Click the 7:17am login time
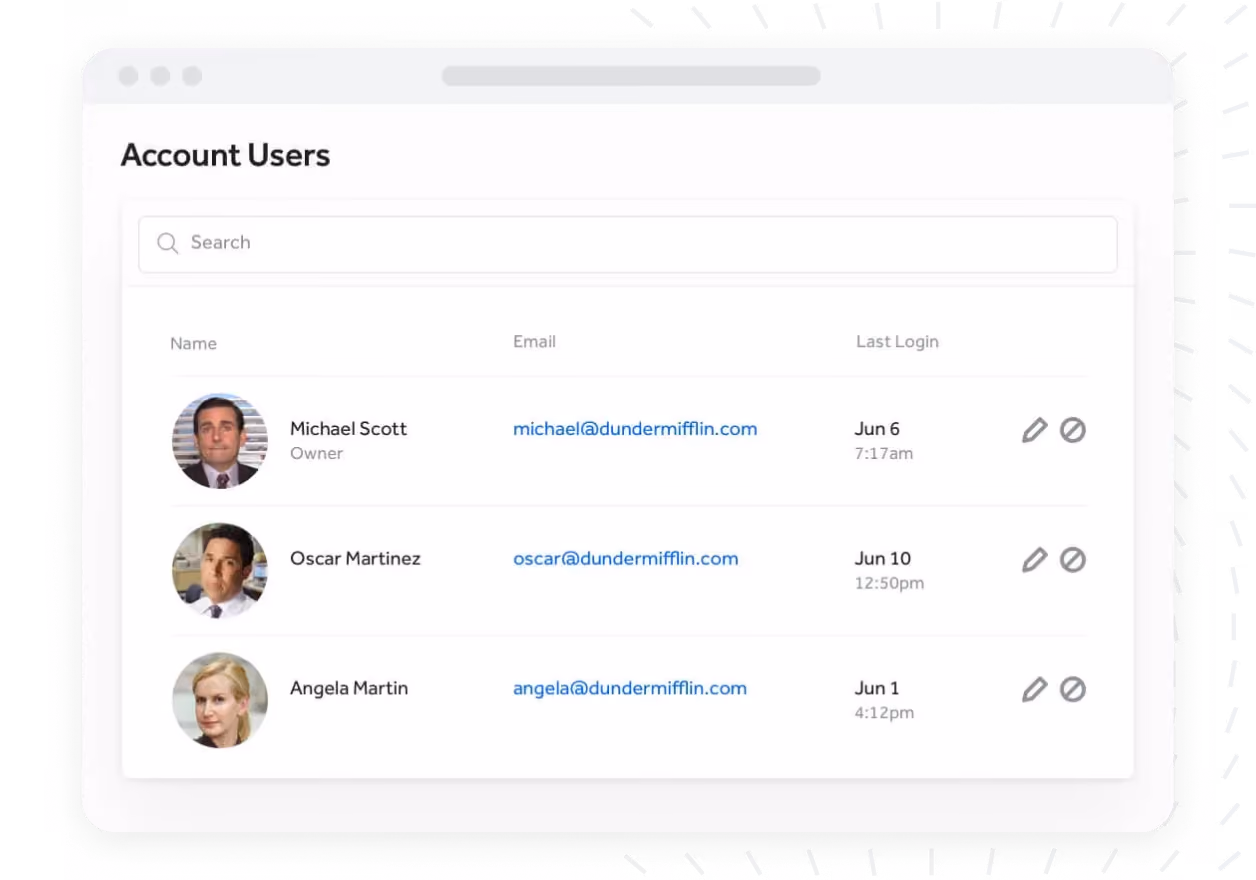Viewport: 1256px width, 880px height. [x=884, y=453]
